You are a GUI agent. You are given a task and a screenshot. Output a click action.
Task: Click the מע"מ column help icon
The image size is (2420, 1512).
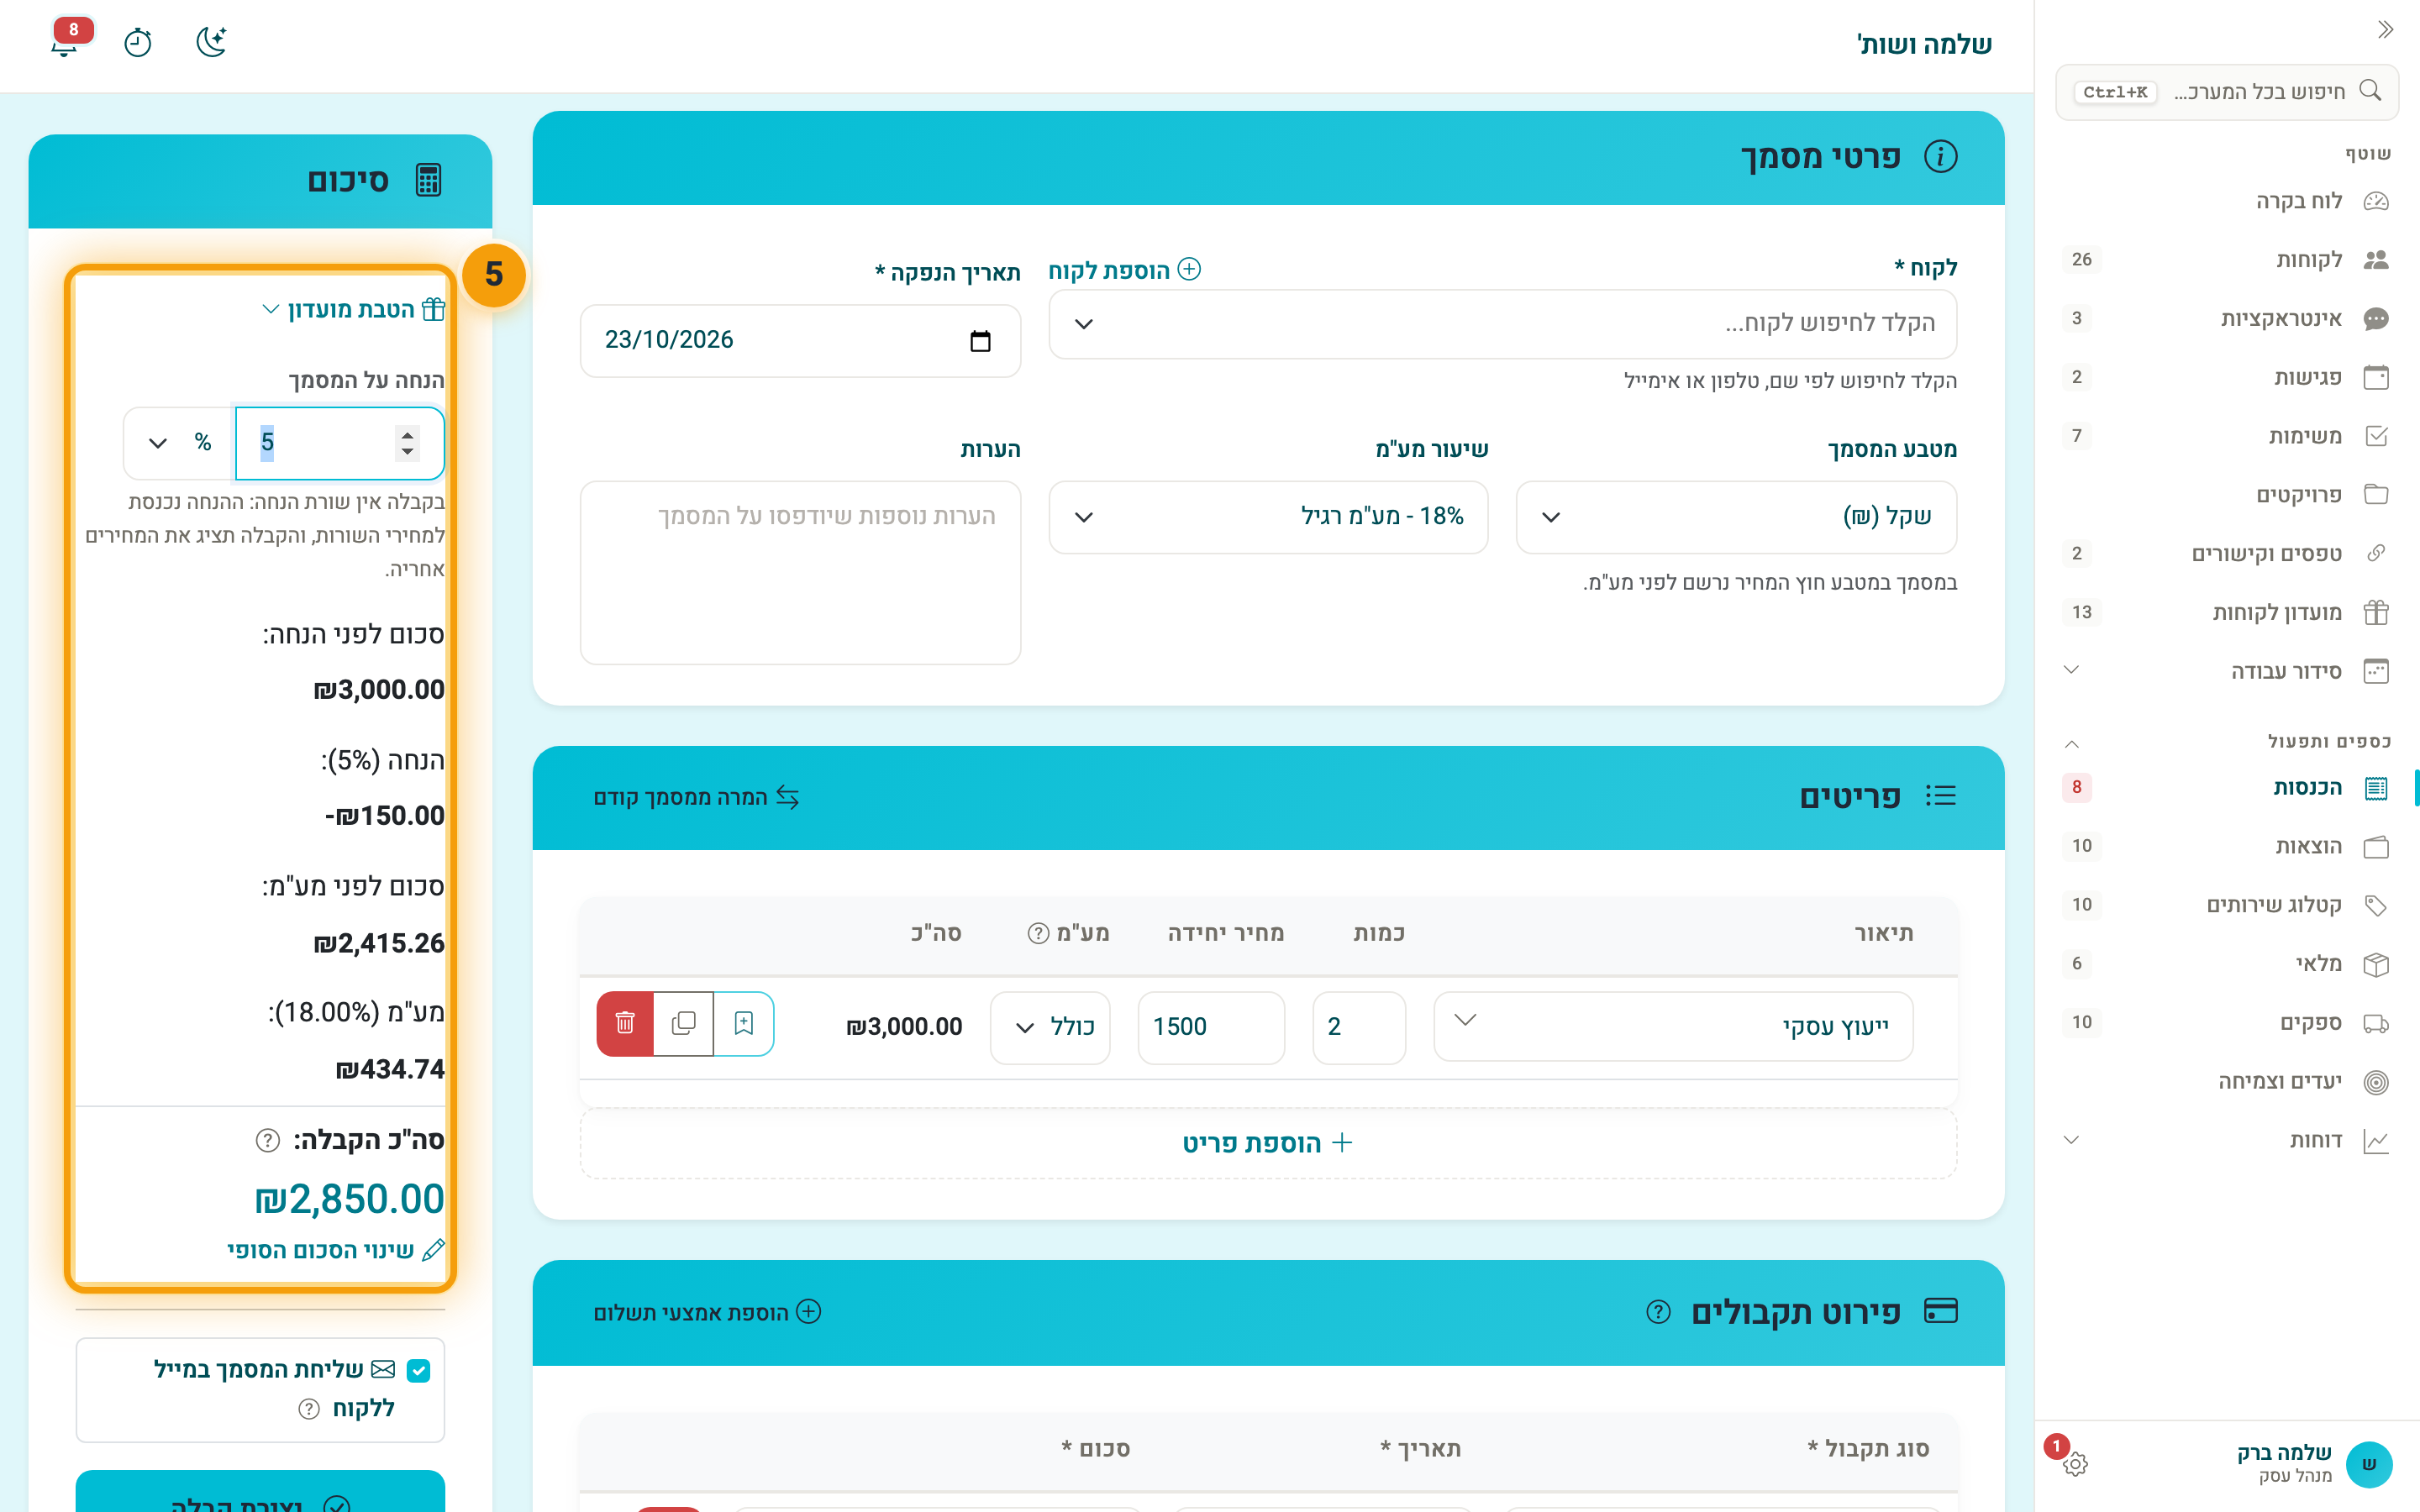click(1038, 933)
